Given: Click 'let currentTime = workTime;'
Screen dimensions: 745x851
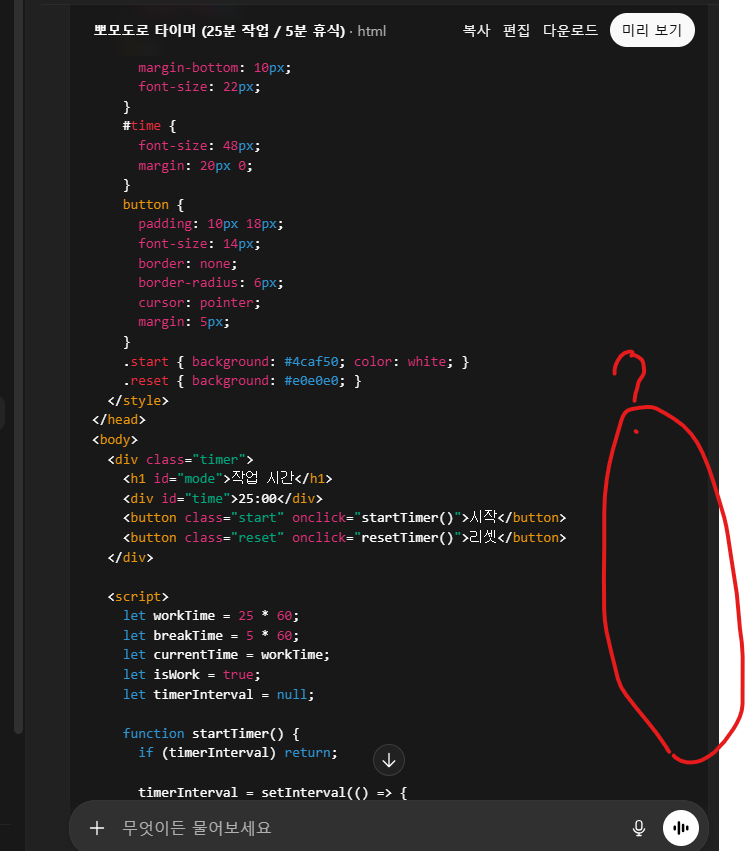Looking at the screenshot, I should click(226, 655).
